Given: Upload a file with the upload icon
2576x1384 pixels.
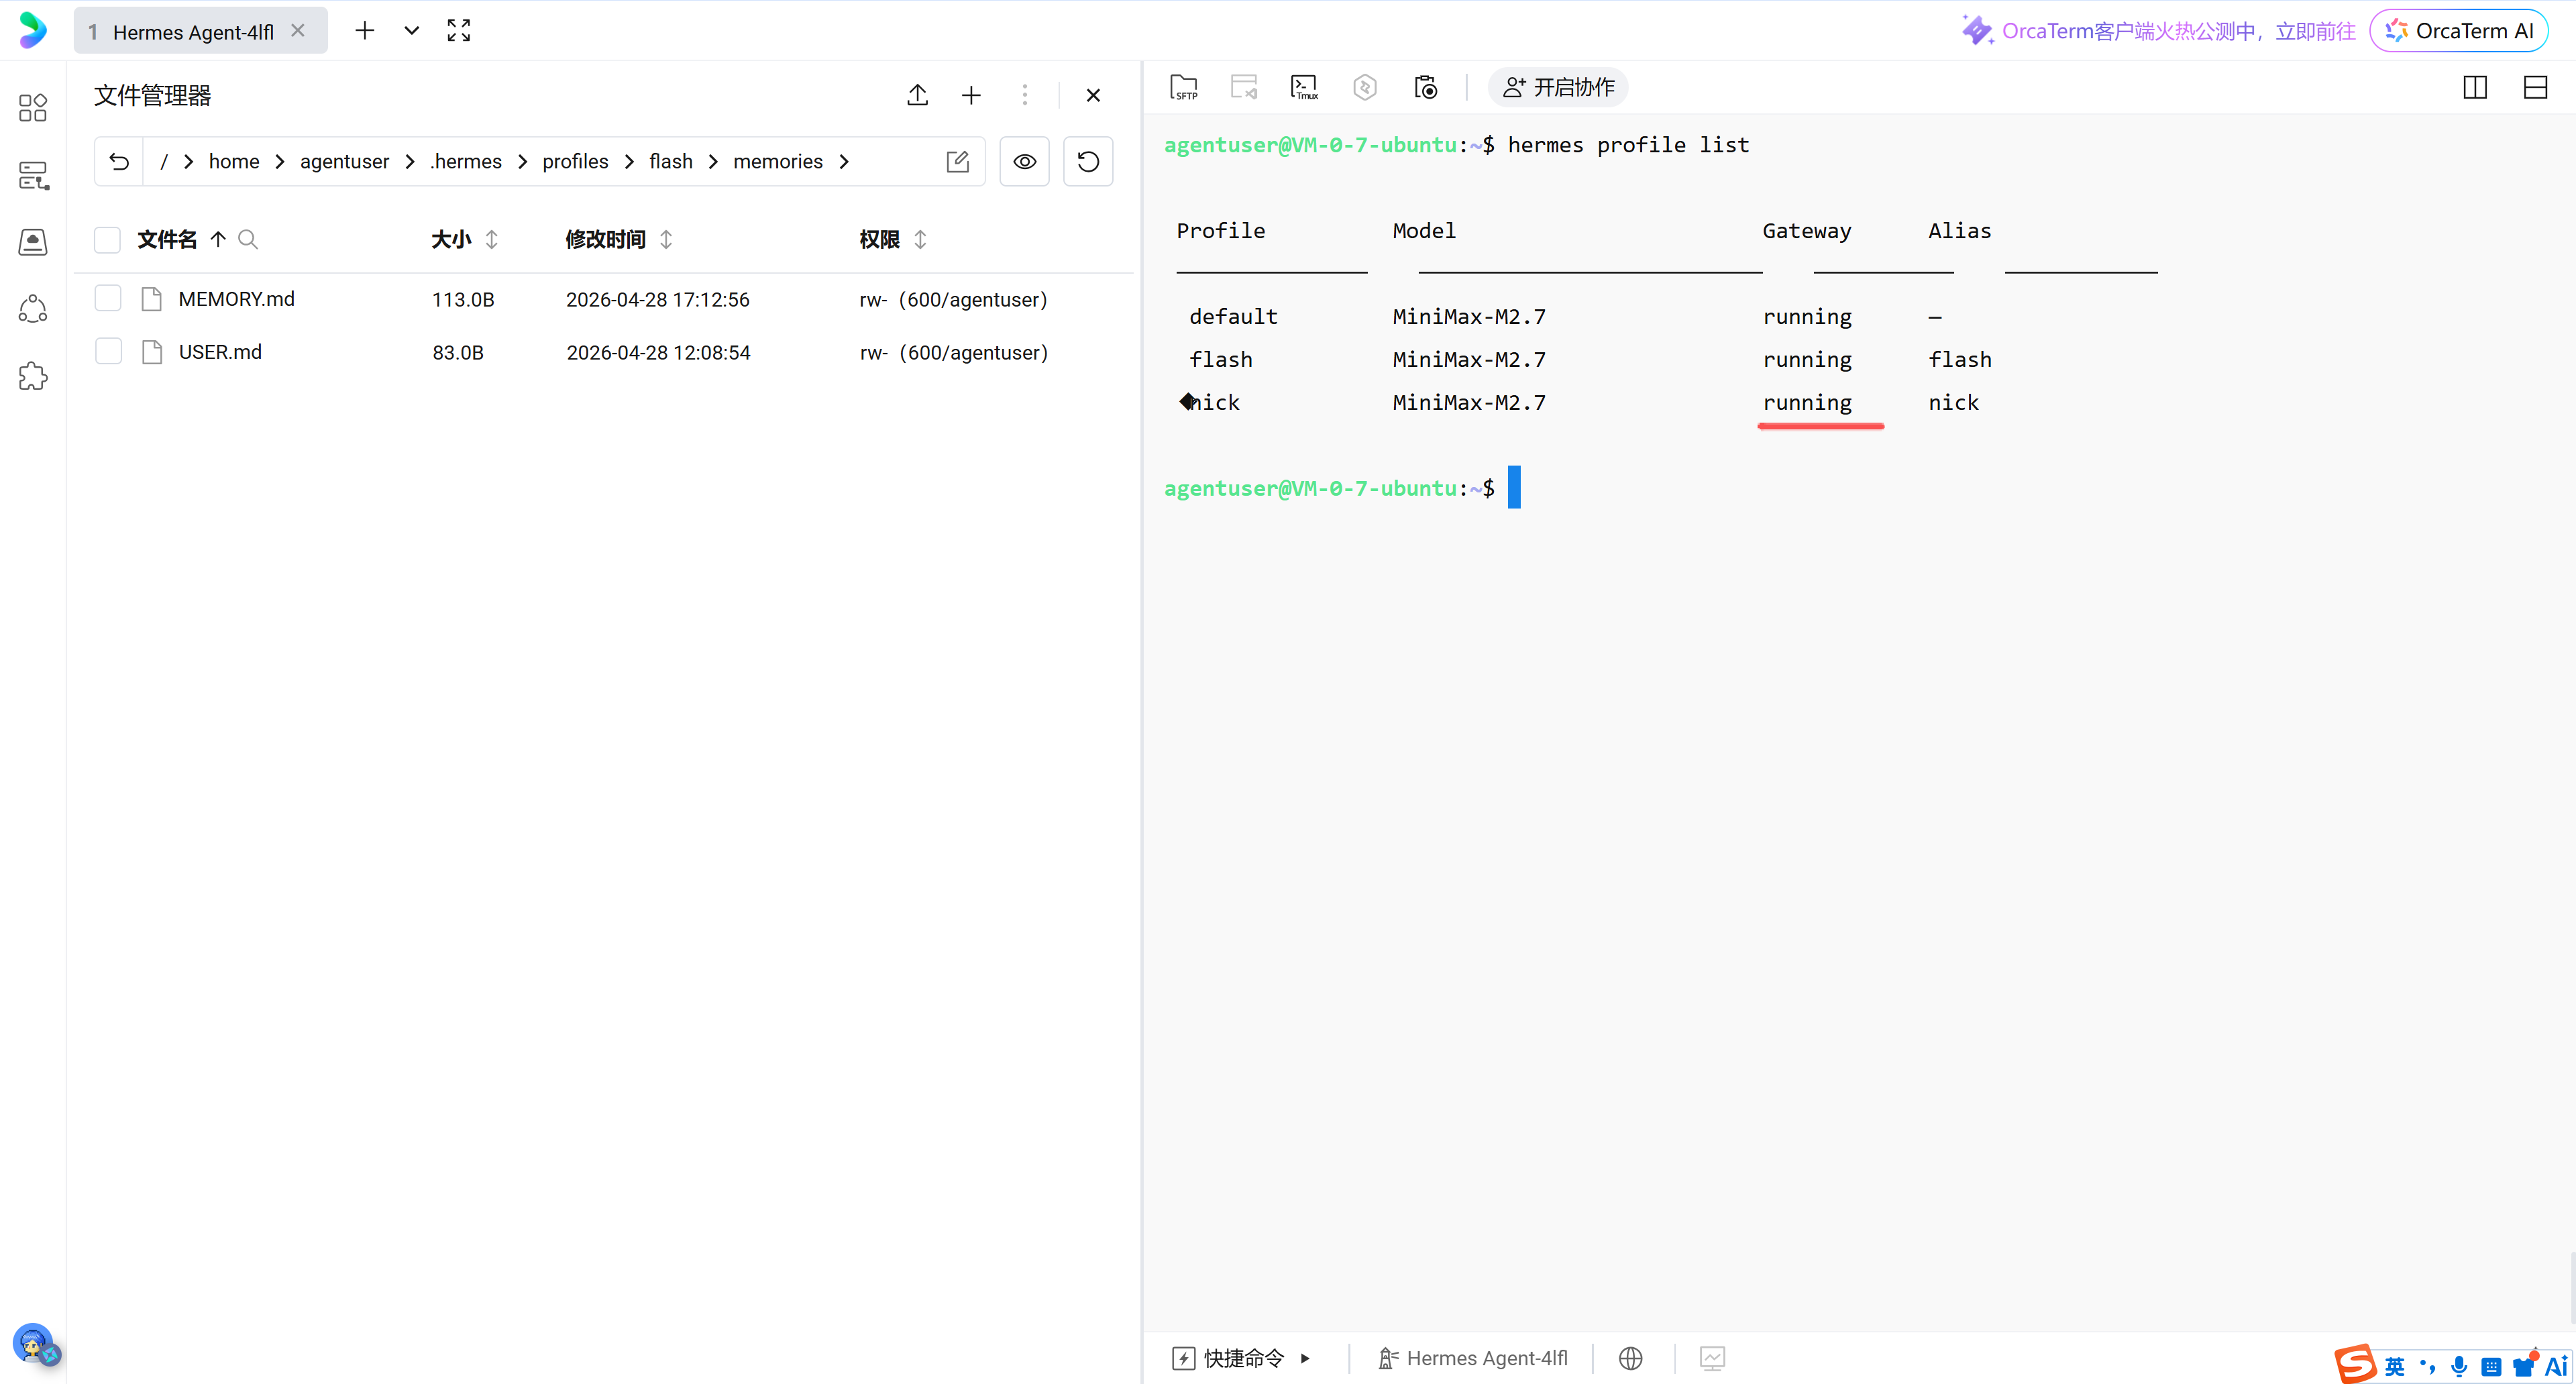Looking at the screenshot, I should [917, 95].
